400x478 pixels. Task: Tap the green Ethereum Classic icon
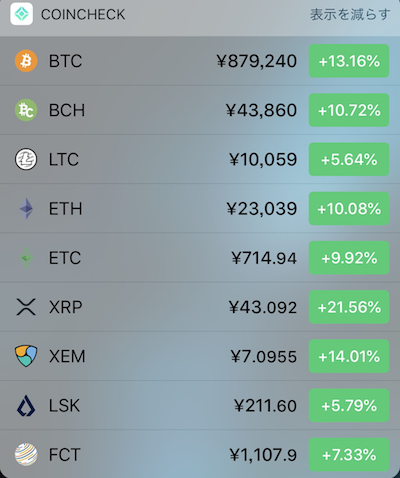point(26,258)
